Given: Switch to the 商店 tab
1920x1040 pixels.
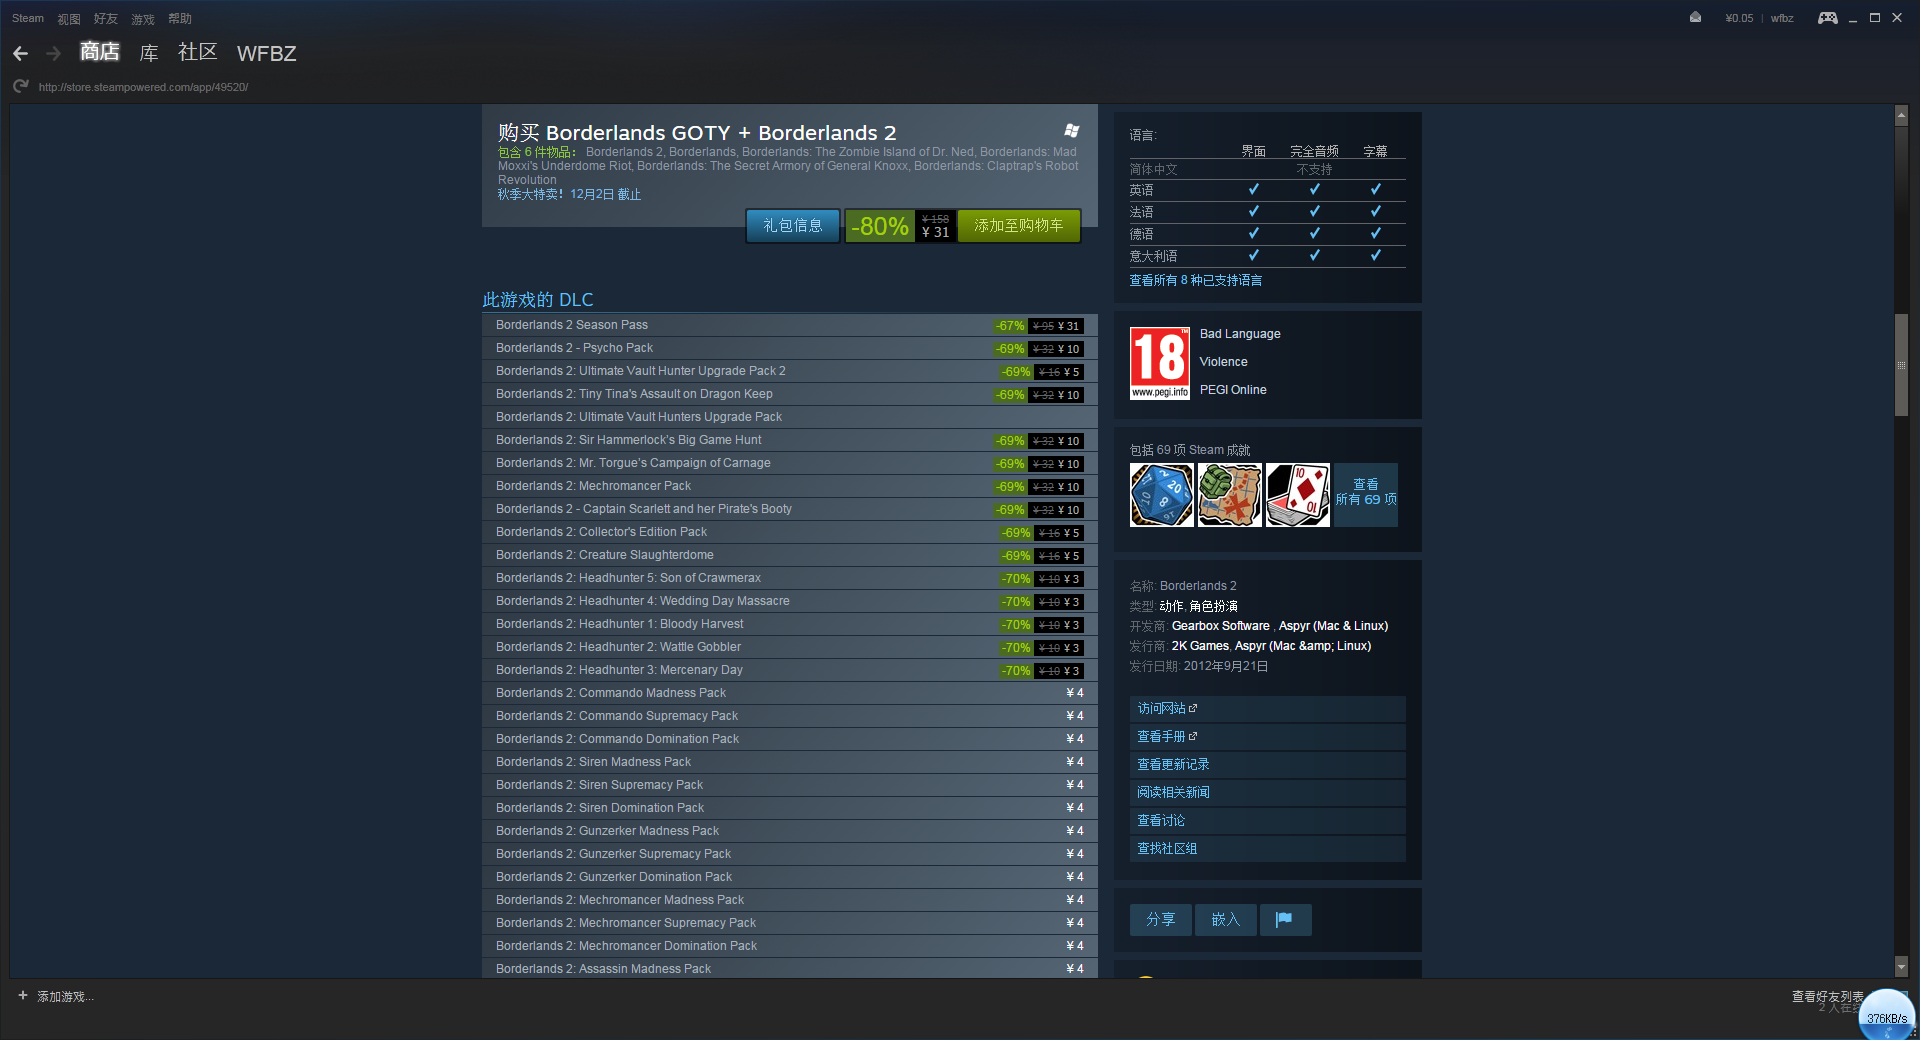Looking at the screenshot, I should 100,52.
